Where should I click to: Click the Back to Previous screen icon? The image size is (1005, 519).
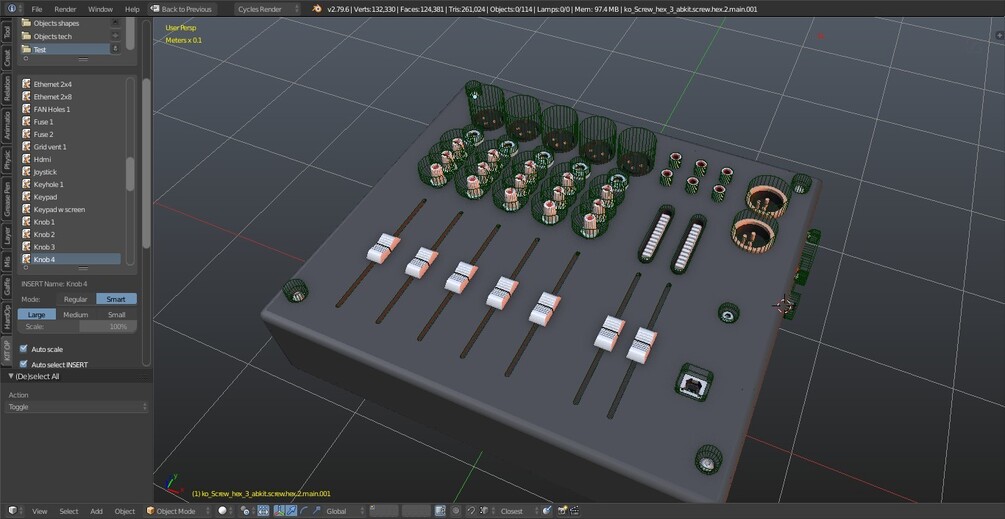pyautogui.click(x=154, y=9)
